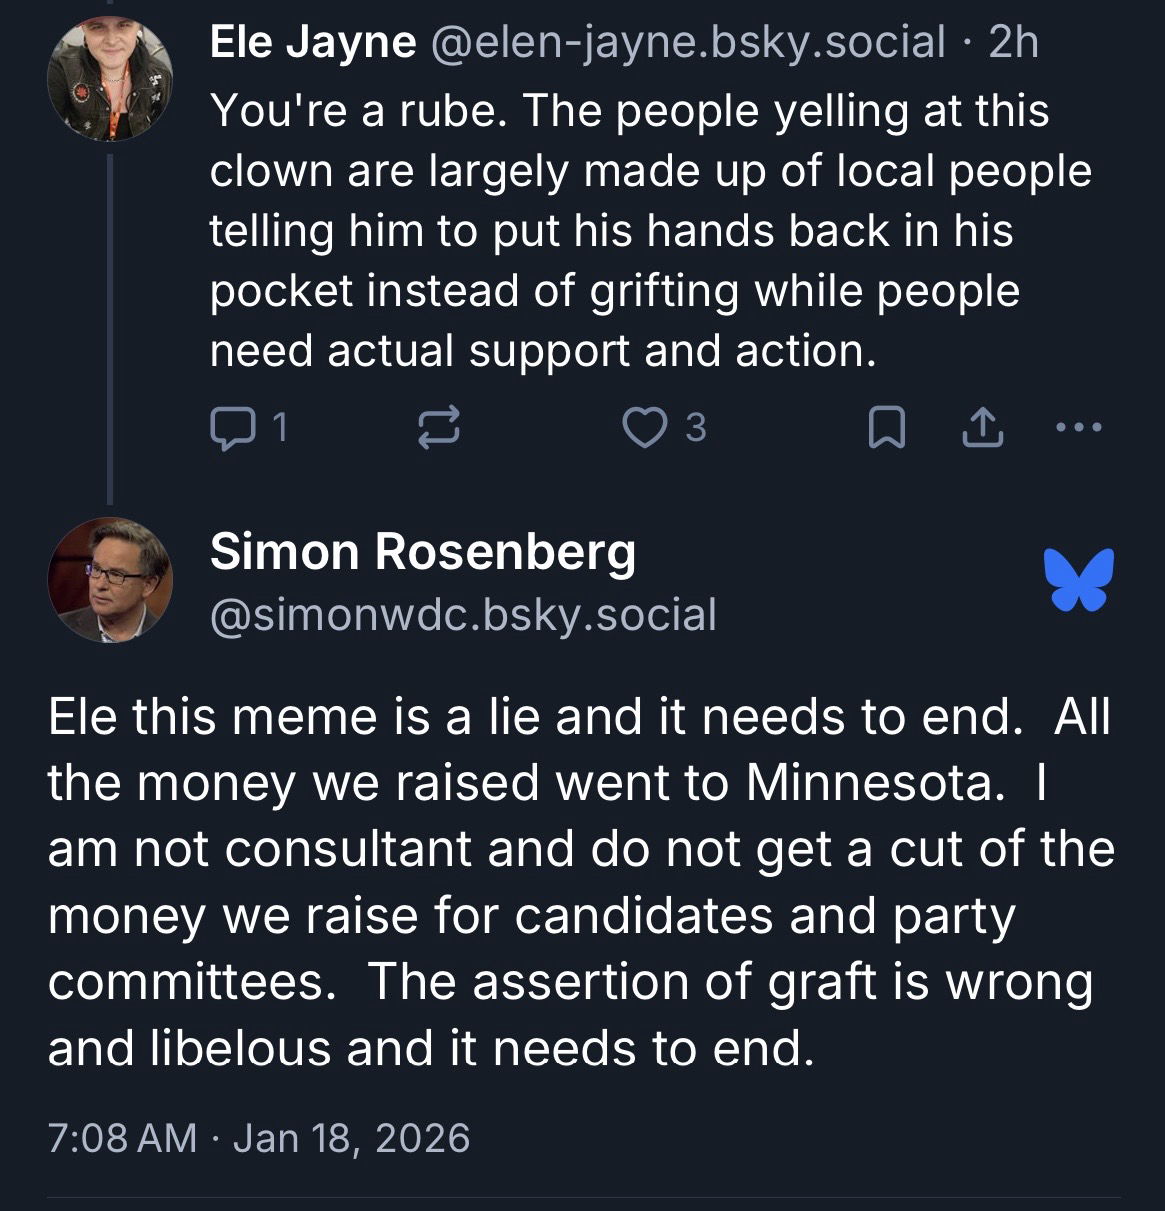Image resolution: width=1165 pixels, height=1211 pixels.
Task: Open Ele Jayne's profile picture
Action: (x=110, y=80)
